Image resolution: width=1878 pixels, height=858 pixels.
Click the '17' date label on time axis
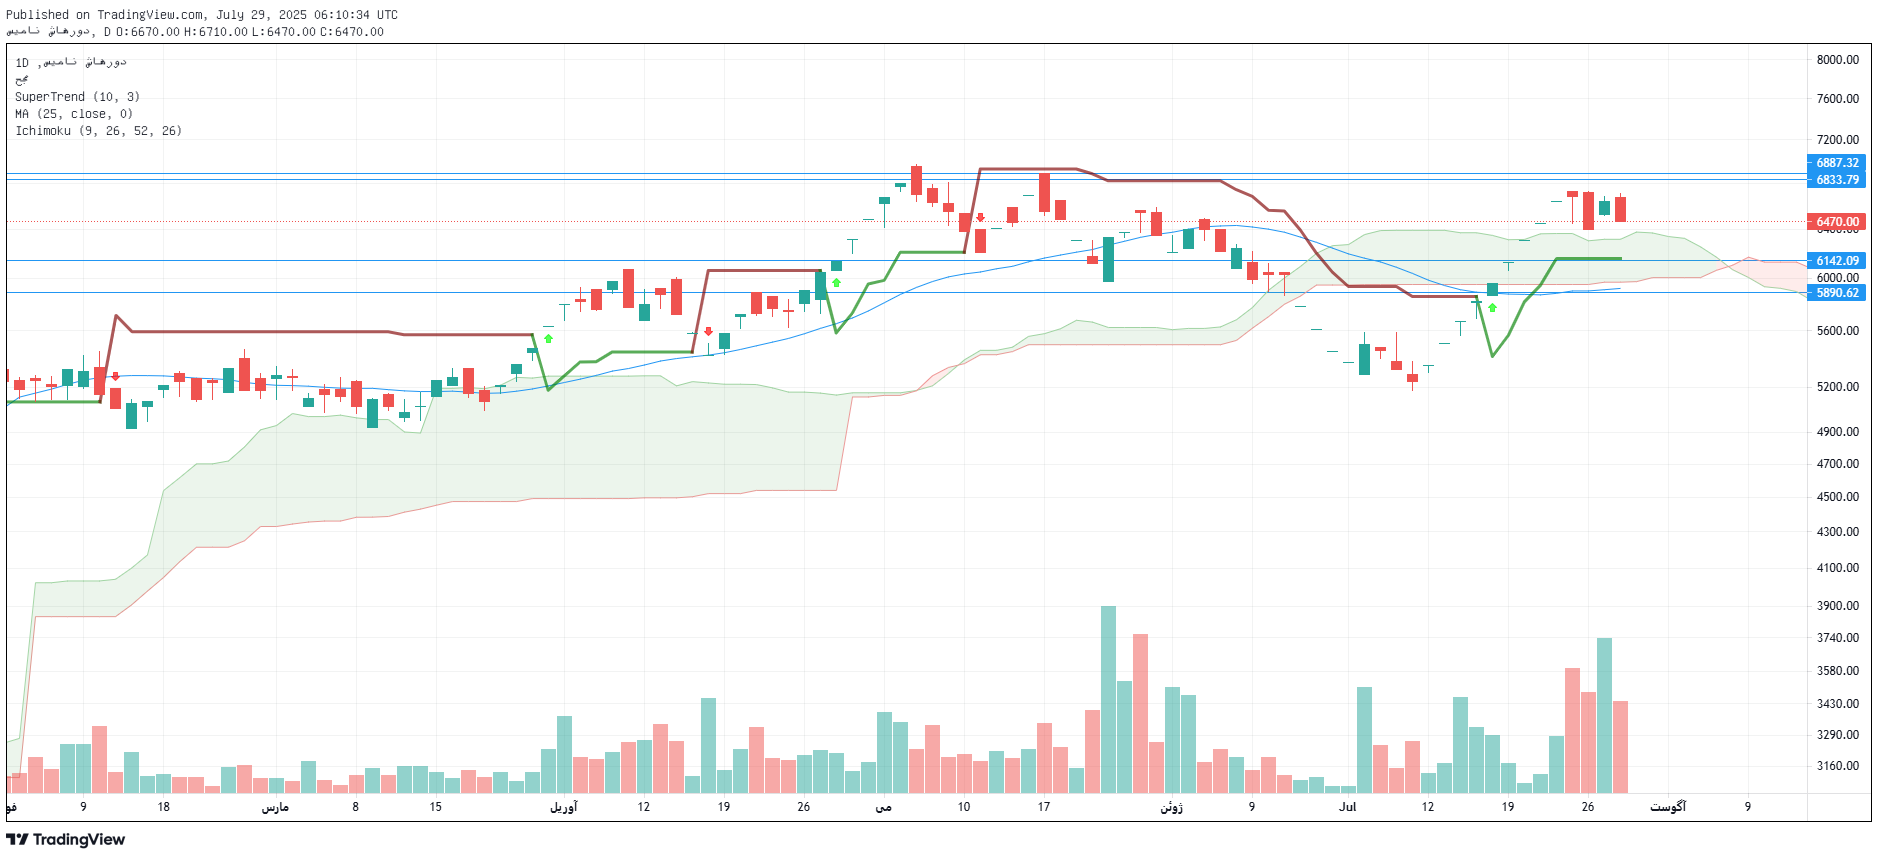(1043, 807)
